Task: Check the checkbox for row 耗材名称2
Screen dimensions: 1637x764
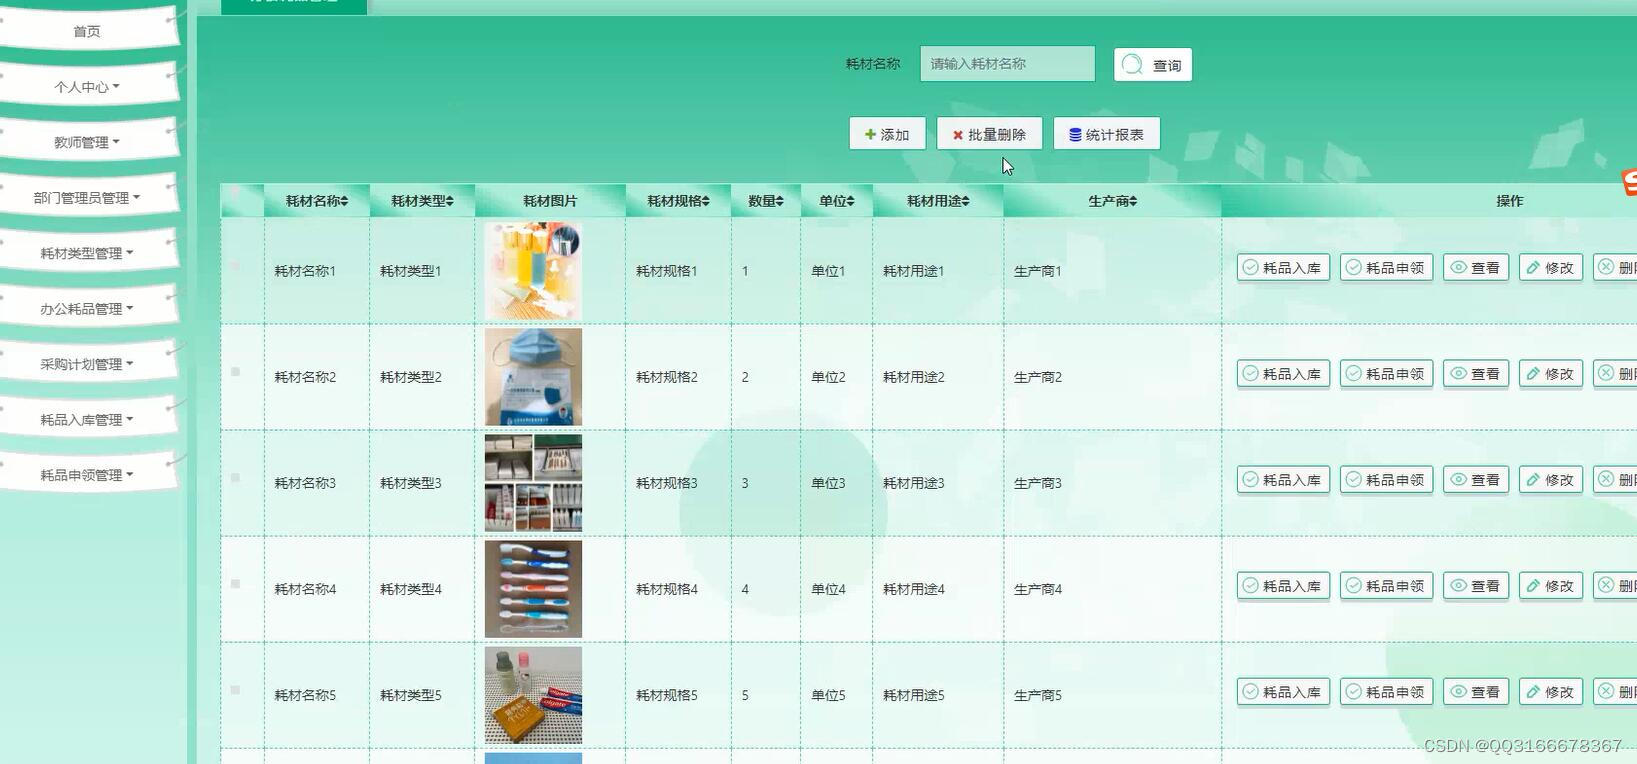Action: [x=235, y=371]
